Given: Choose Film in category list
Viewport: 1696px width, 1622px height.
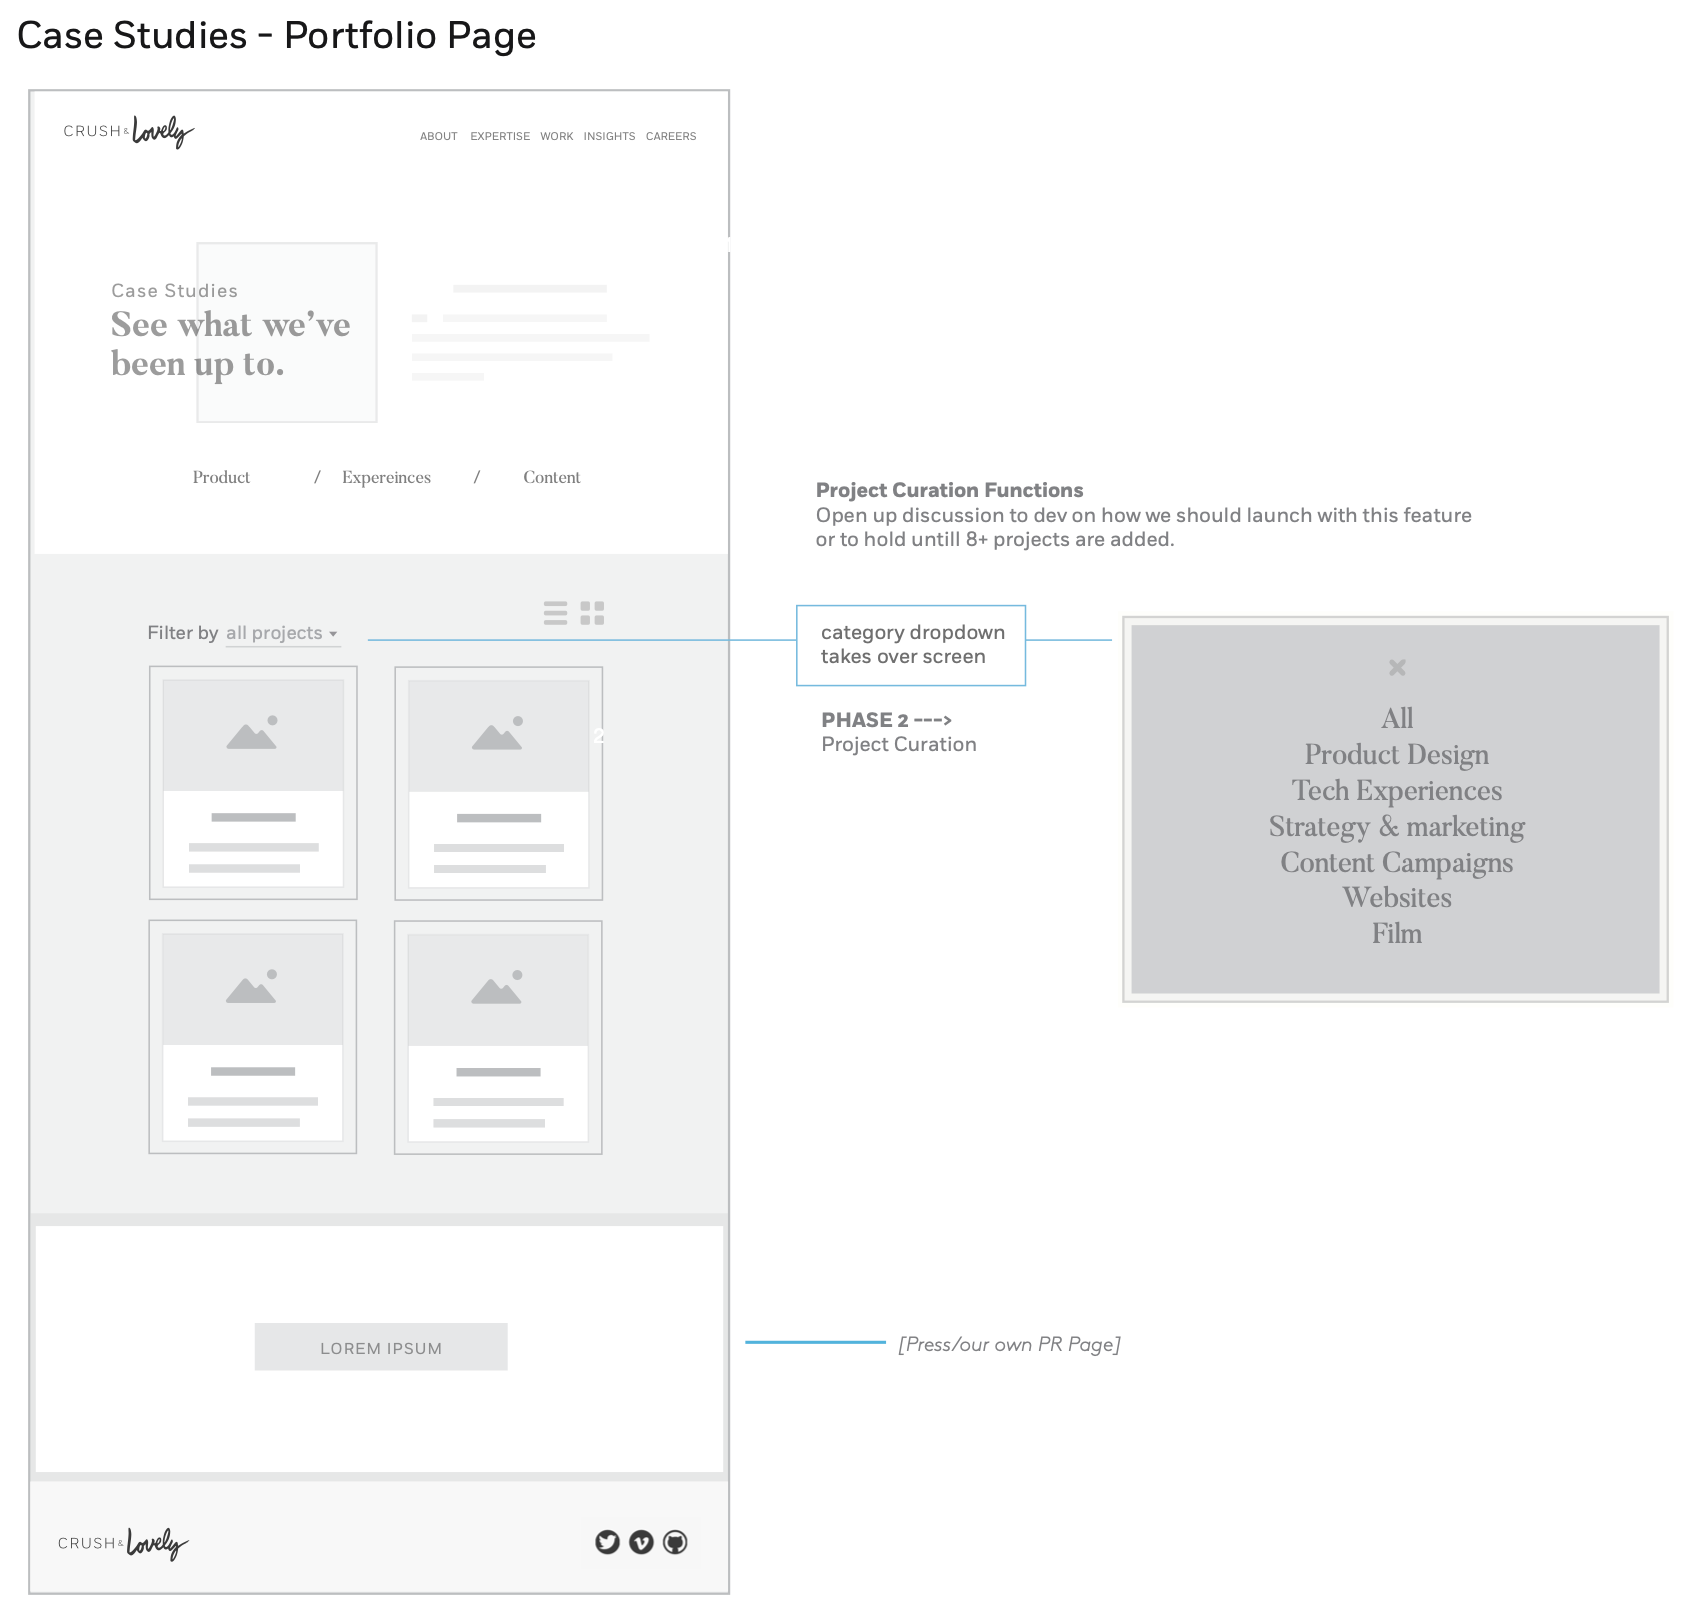Looking at the screenshot, I should click(1396, 934).
